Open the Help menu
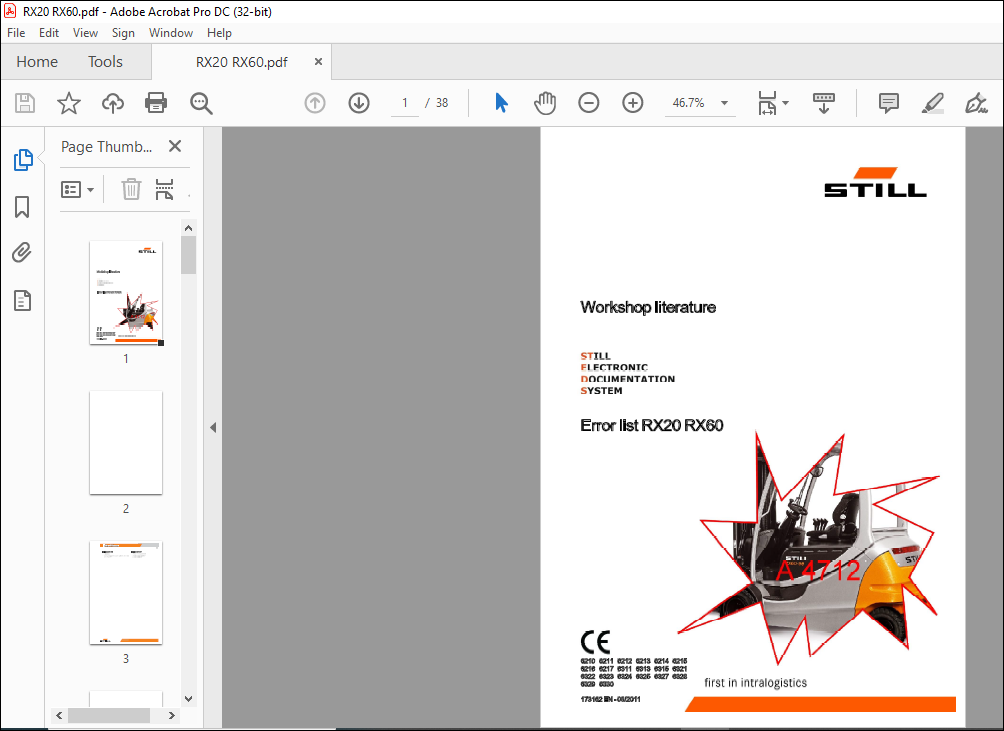The width and height of the screenshot is (1004, 731). click(x=219, y=33)
